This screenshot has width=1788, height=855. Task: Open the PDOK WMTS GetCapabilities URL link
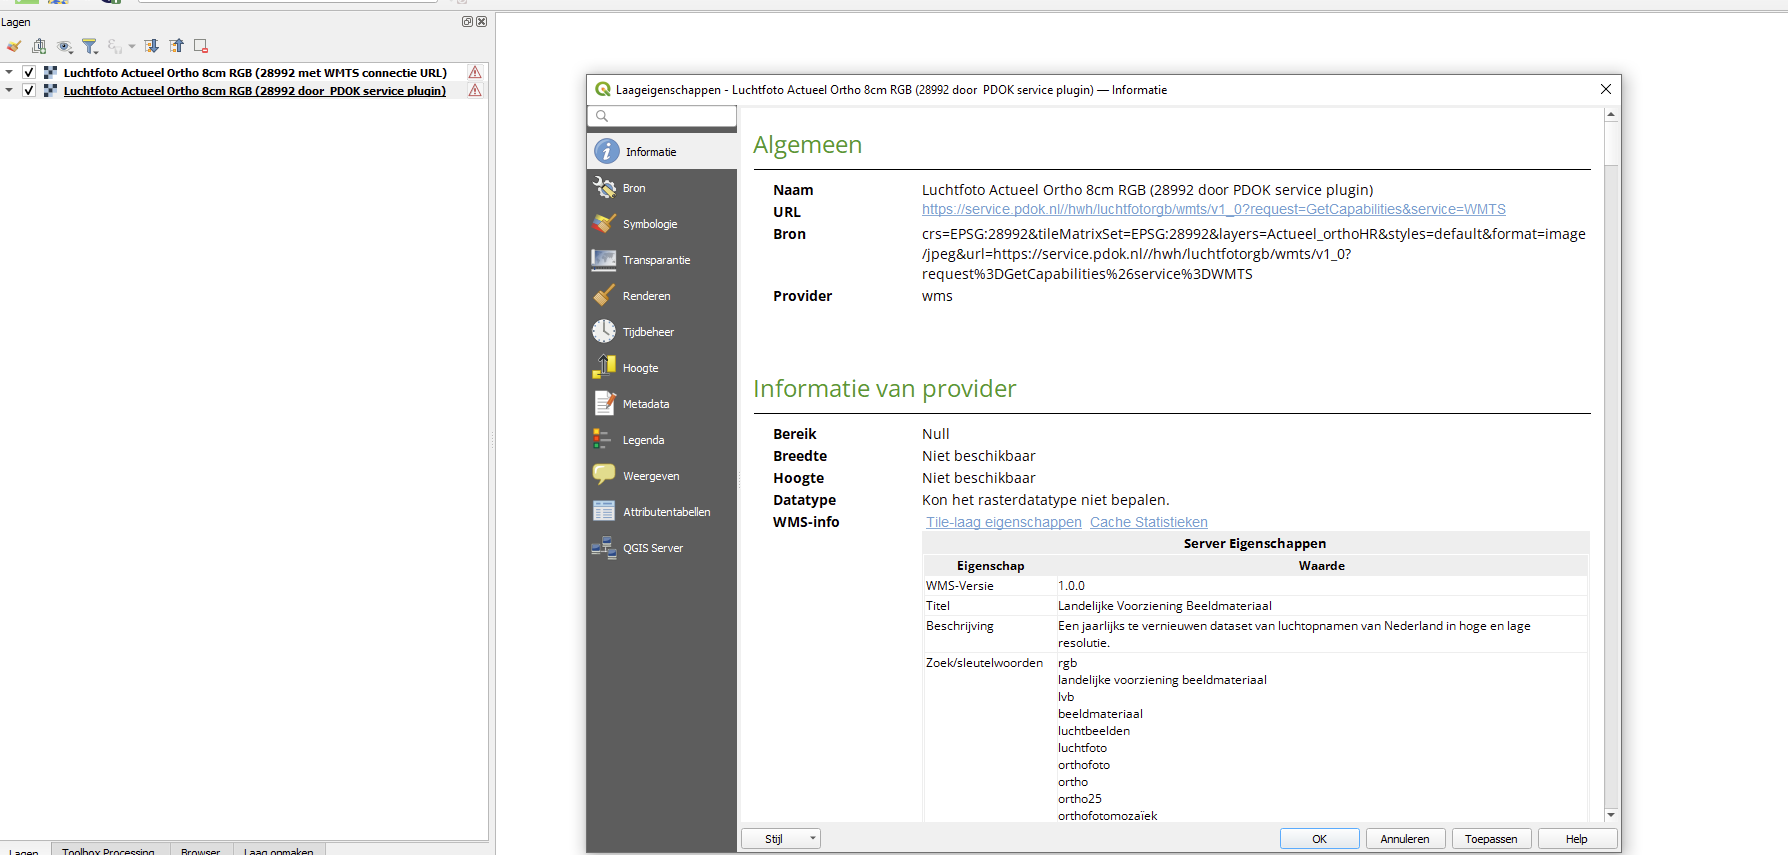1213,209
